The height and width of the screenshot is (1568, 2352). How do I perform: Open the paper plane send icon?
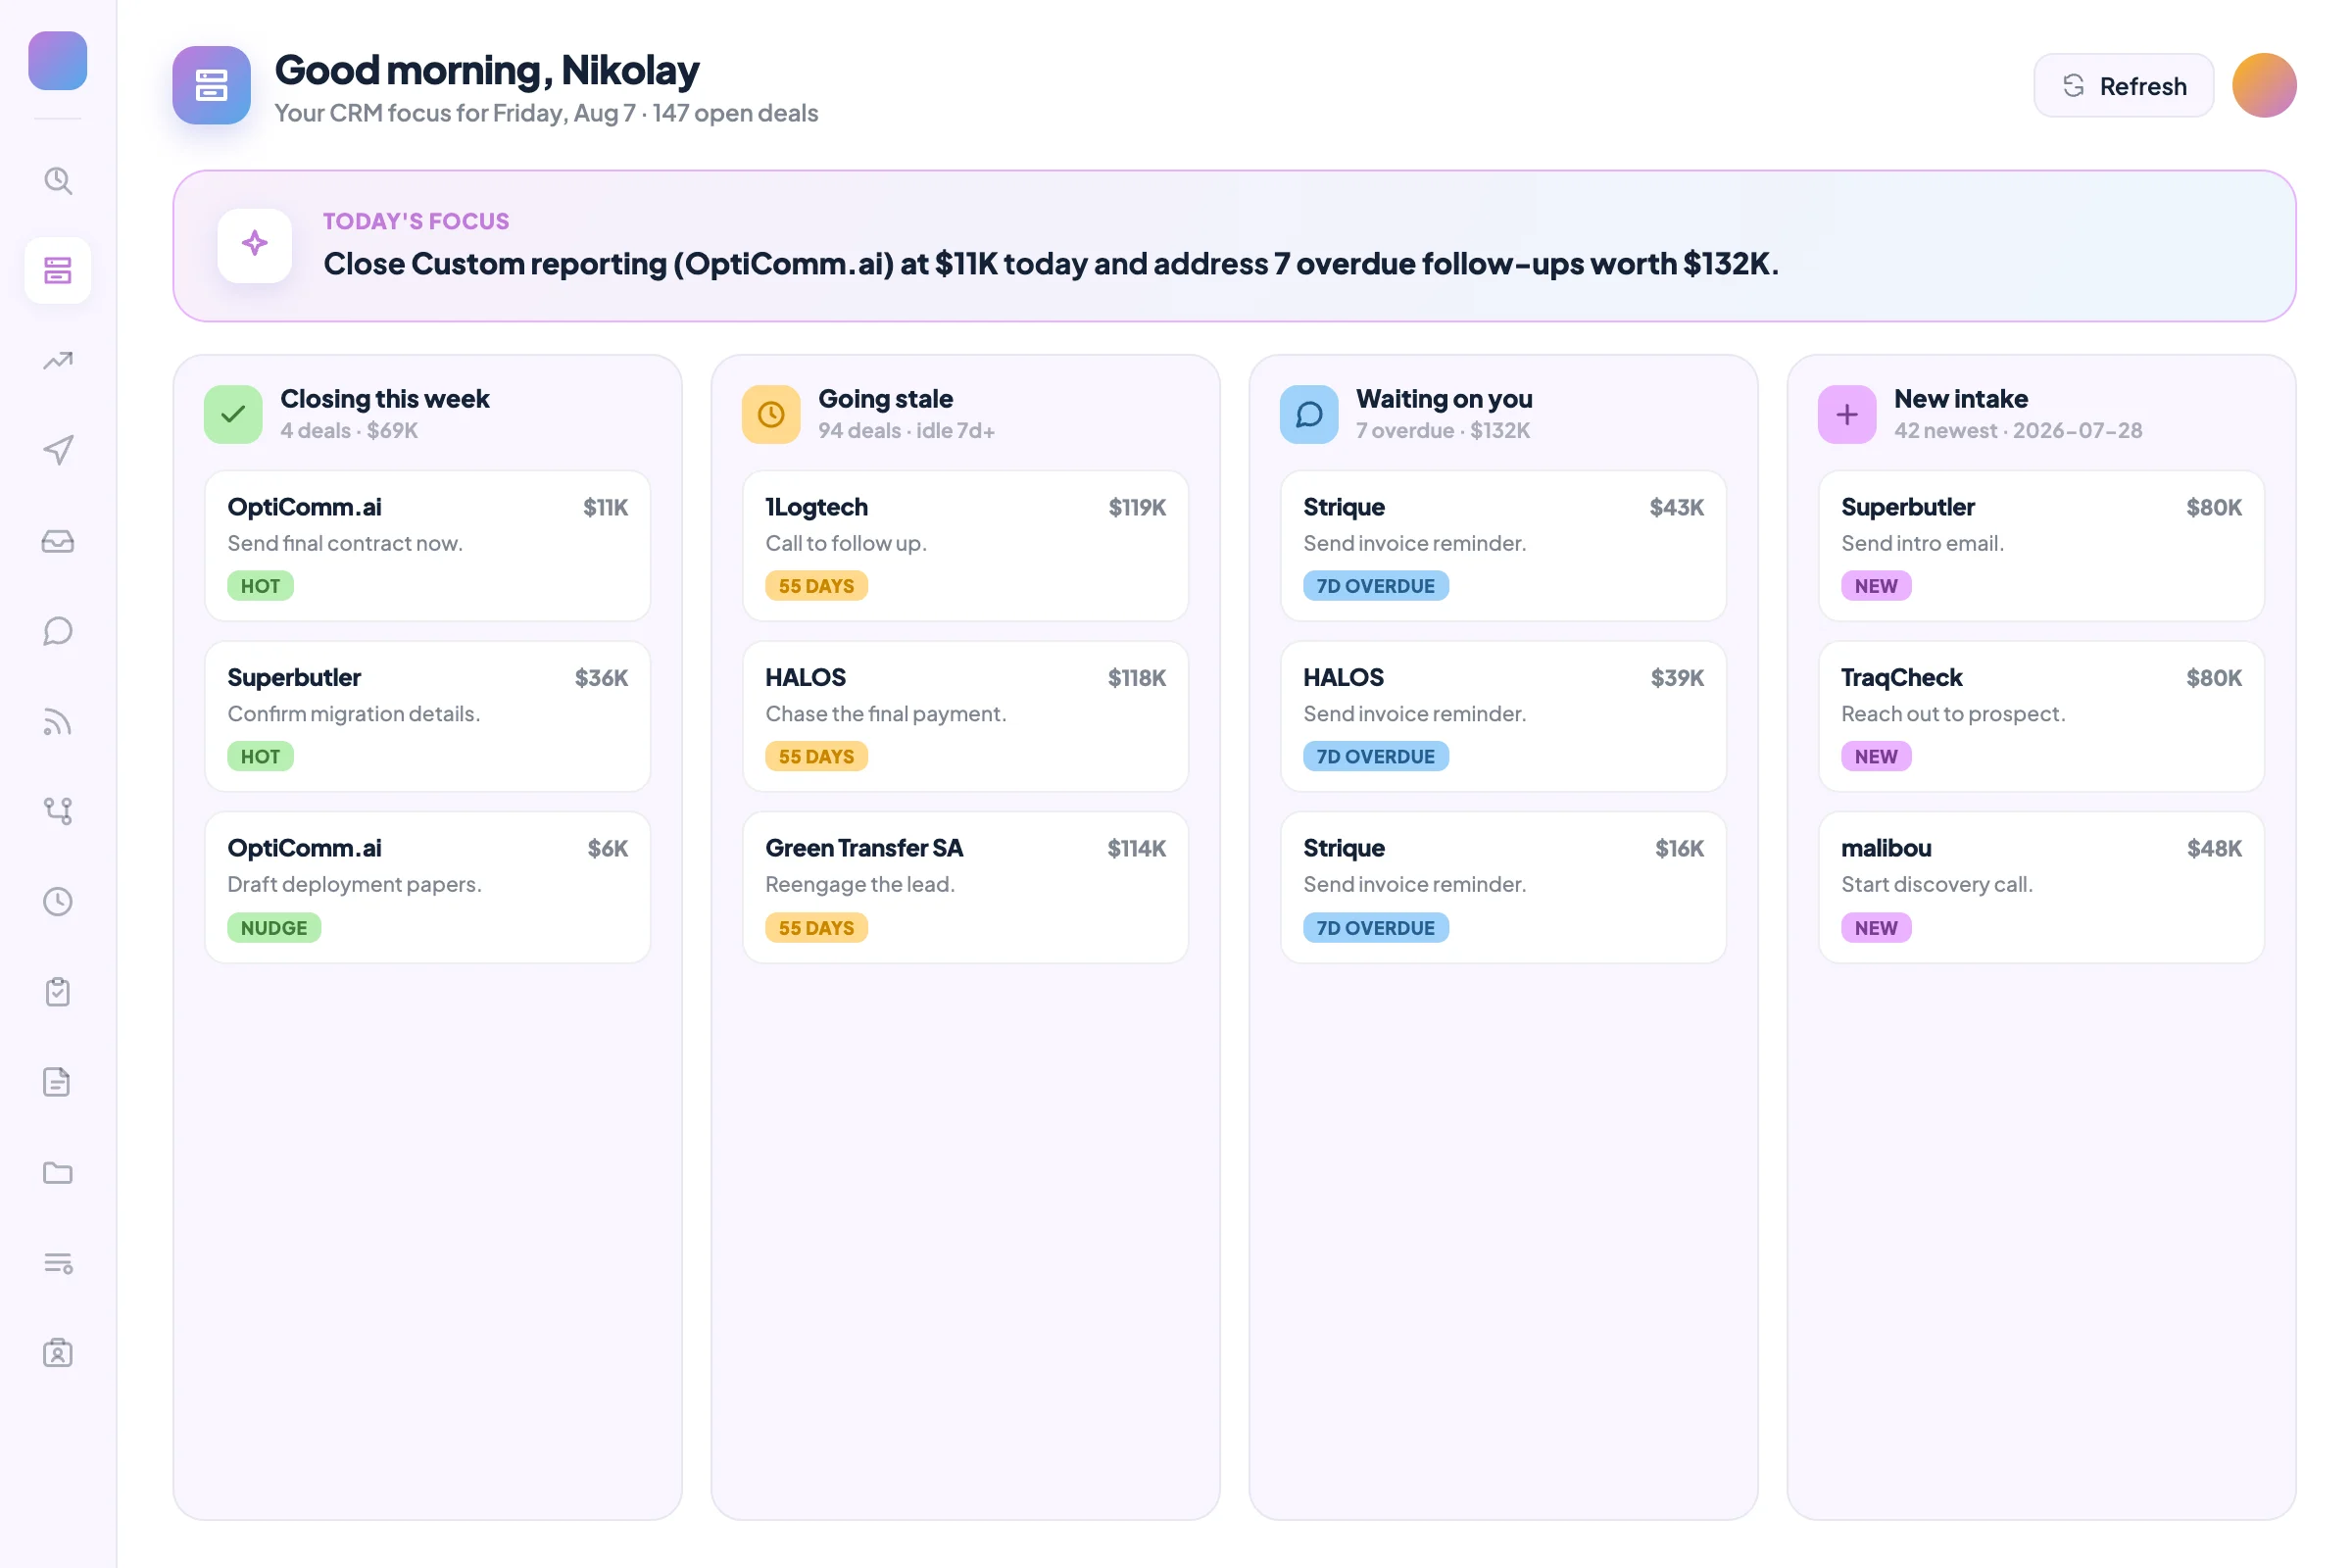pos(58,451)
